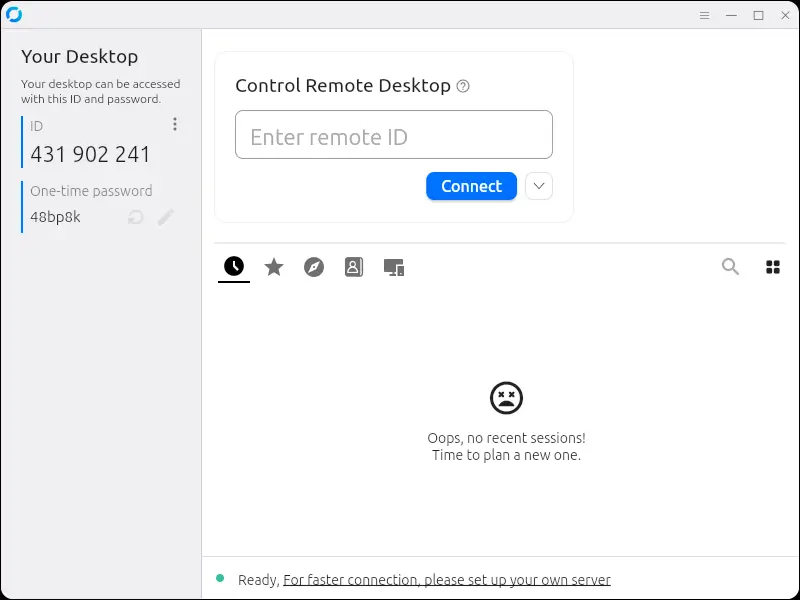
Task: Open the set up your own server link
Action: click(446, 579)
